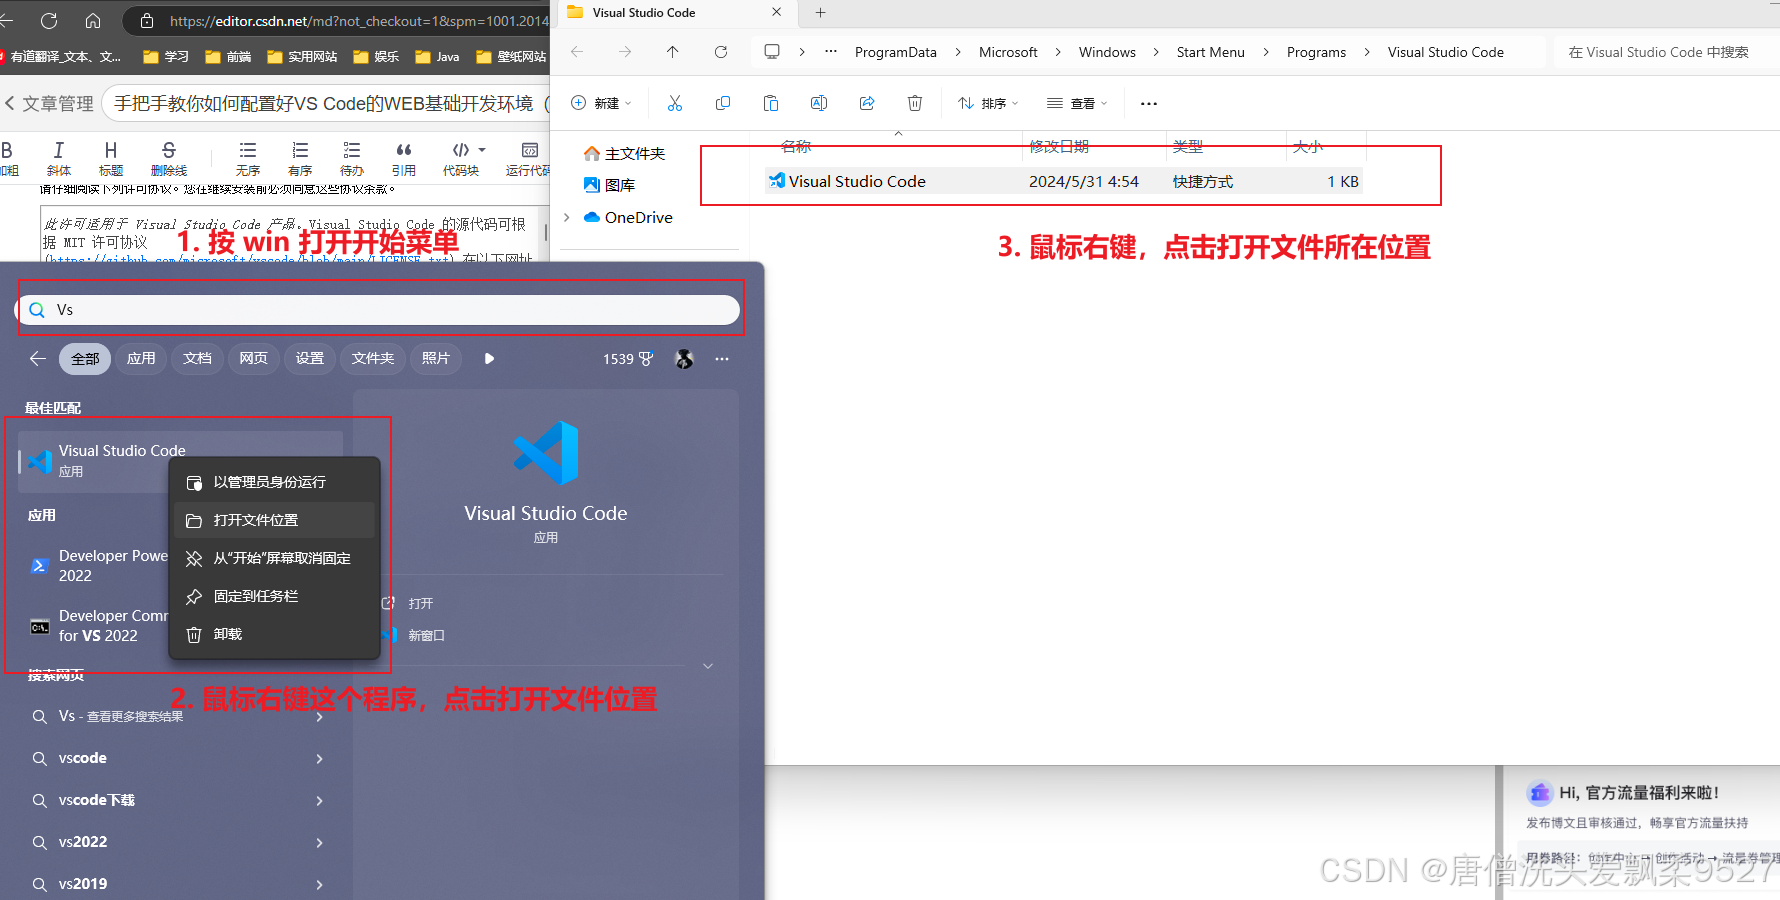Go back to 文章管理 in CSDN

pyautogui.click(x=49, y=104)
